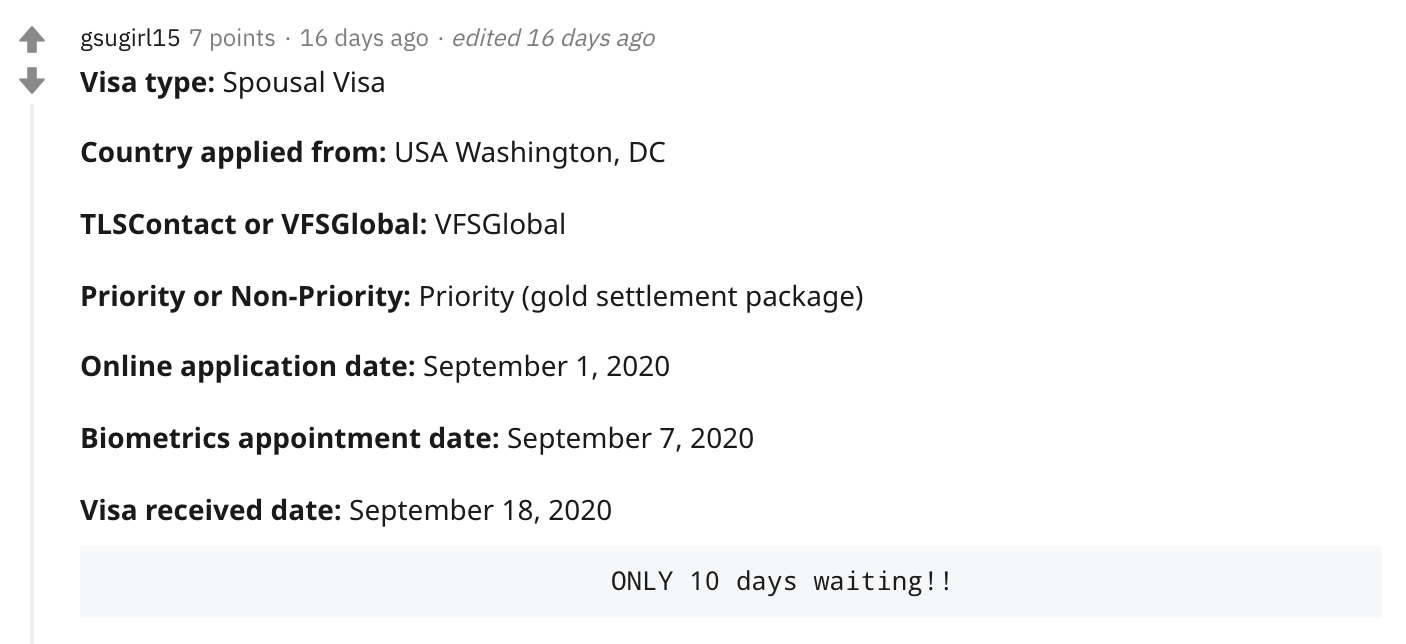
Task: Click the September 1, 2020 date
Action: [546, 366]
